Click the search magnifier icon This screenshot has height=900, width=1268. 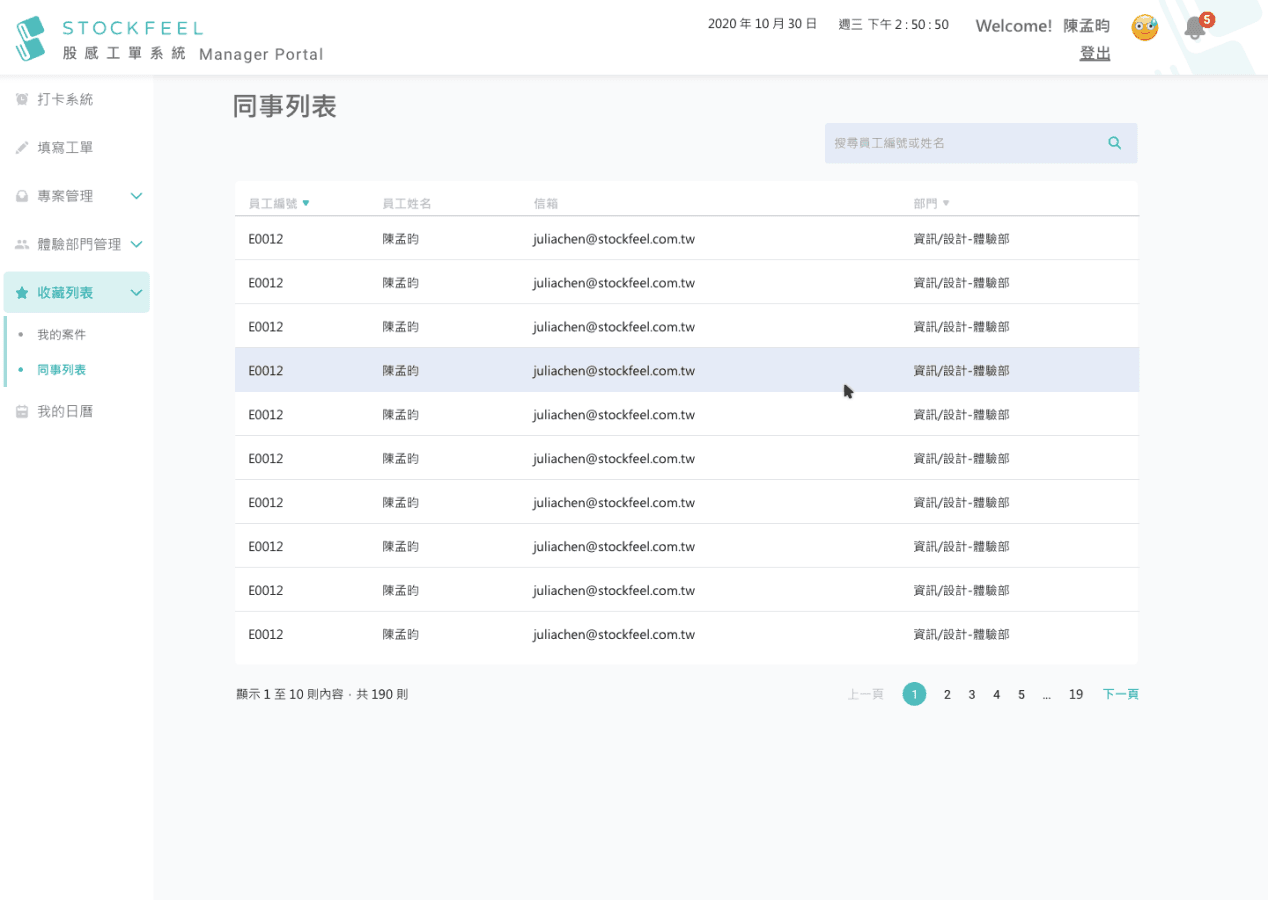point(1114,143)
